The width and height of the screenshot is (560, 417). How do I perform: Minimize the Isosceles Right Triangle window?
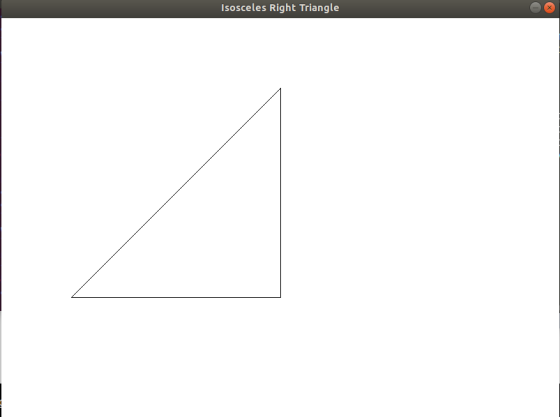pyautogui.click(x=535, y=7)
